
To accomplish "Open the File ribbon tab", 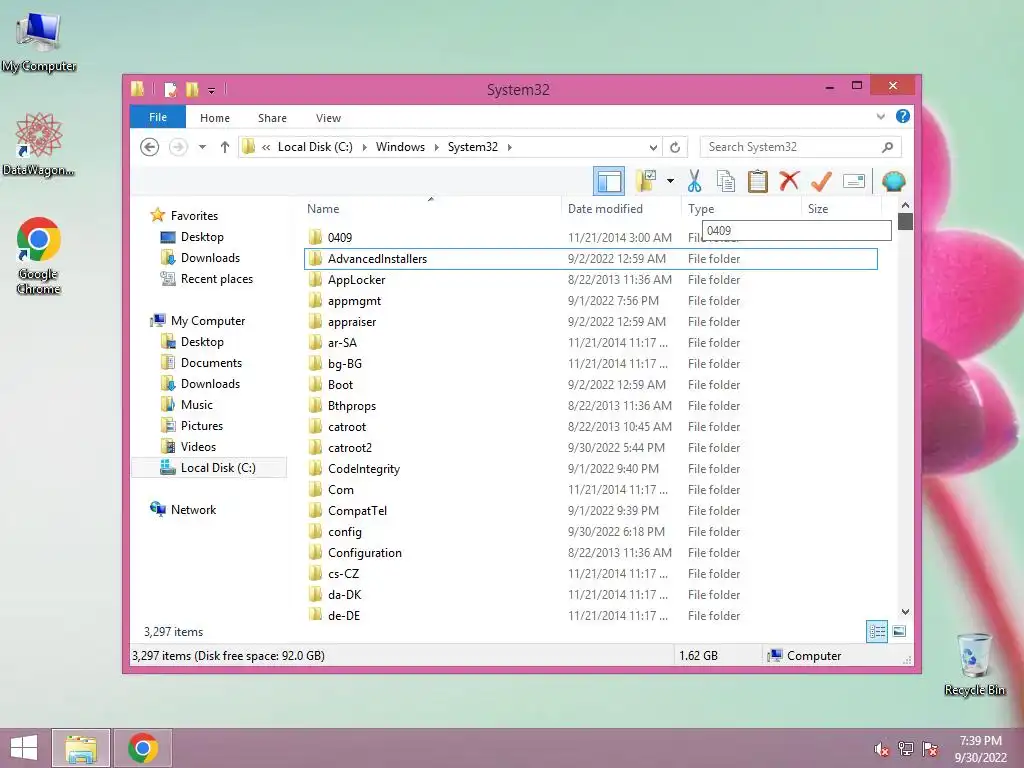I will [157, 118].
